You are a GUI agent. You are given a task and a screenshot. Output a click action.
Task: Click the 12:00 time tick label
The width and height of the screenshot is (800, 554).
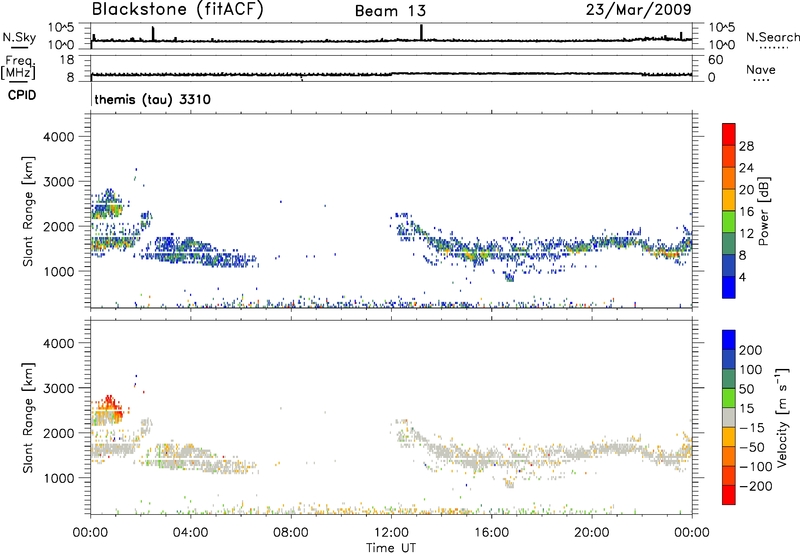[391, 533]
